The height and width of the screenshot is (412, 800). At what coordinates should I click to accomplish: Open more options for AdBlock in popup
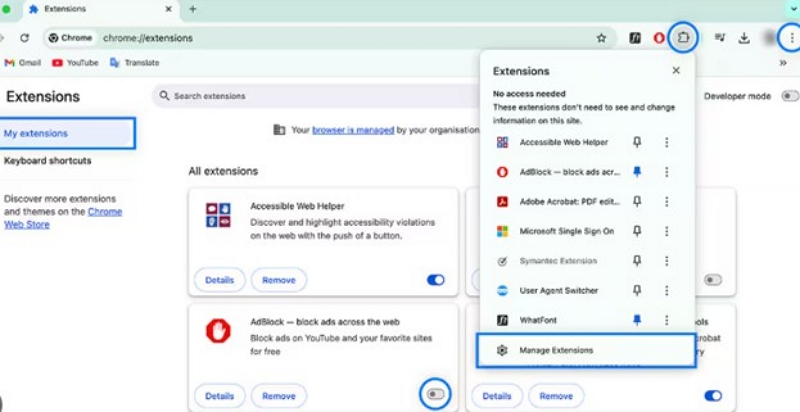pyautogui.click(x=666, y=172)
